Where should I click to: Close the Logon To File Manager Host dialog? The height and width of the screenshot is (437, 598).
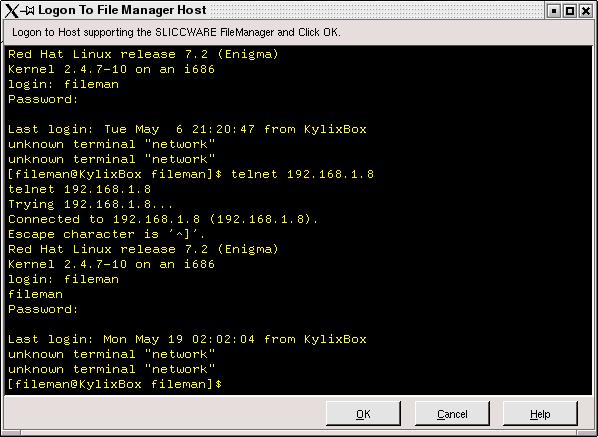click(586, 11)
